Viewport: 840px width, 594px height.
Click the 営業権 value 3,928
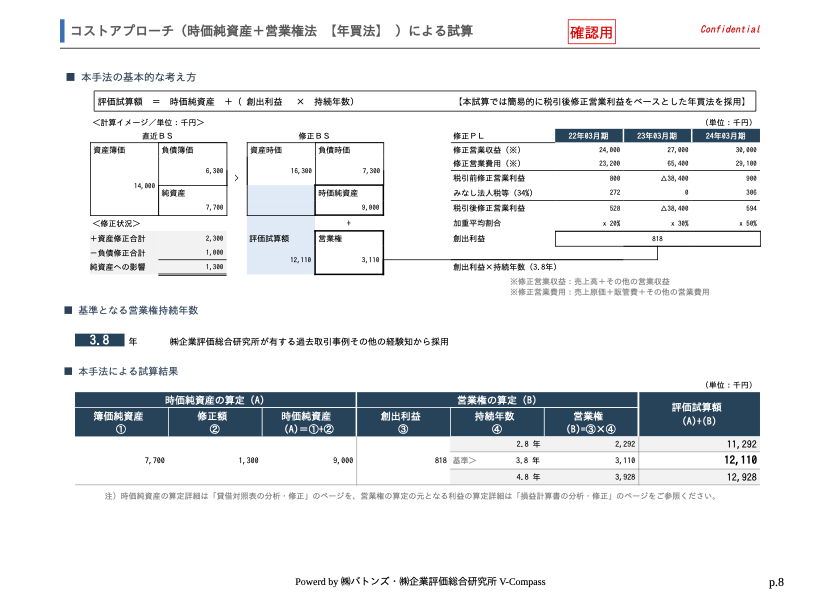point(625,477)
